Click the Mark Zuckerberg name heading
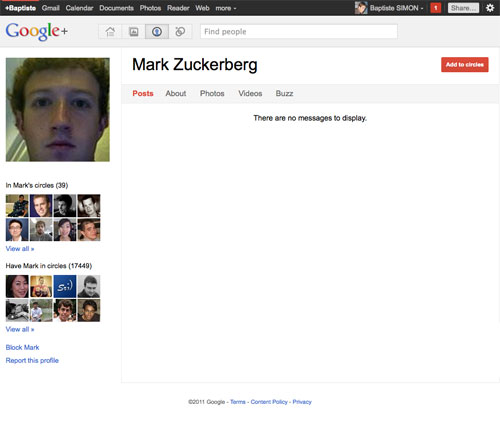 coord(195,65)
